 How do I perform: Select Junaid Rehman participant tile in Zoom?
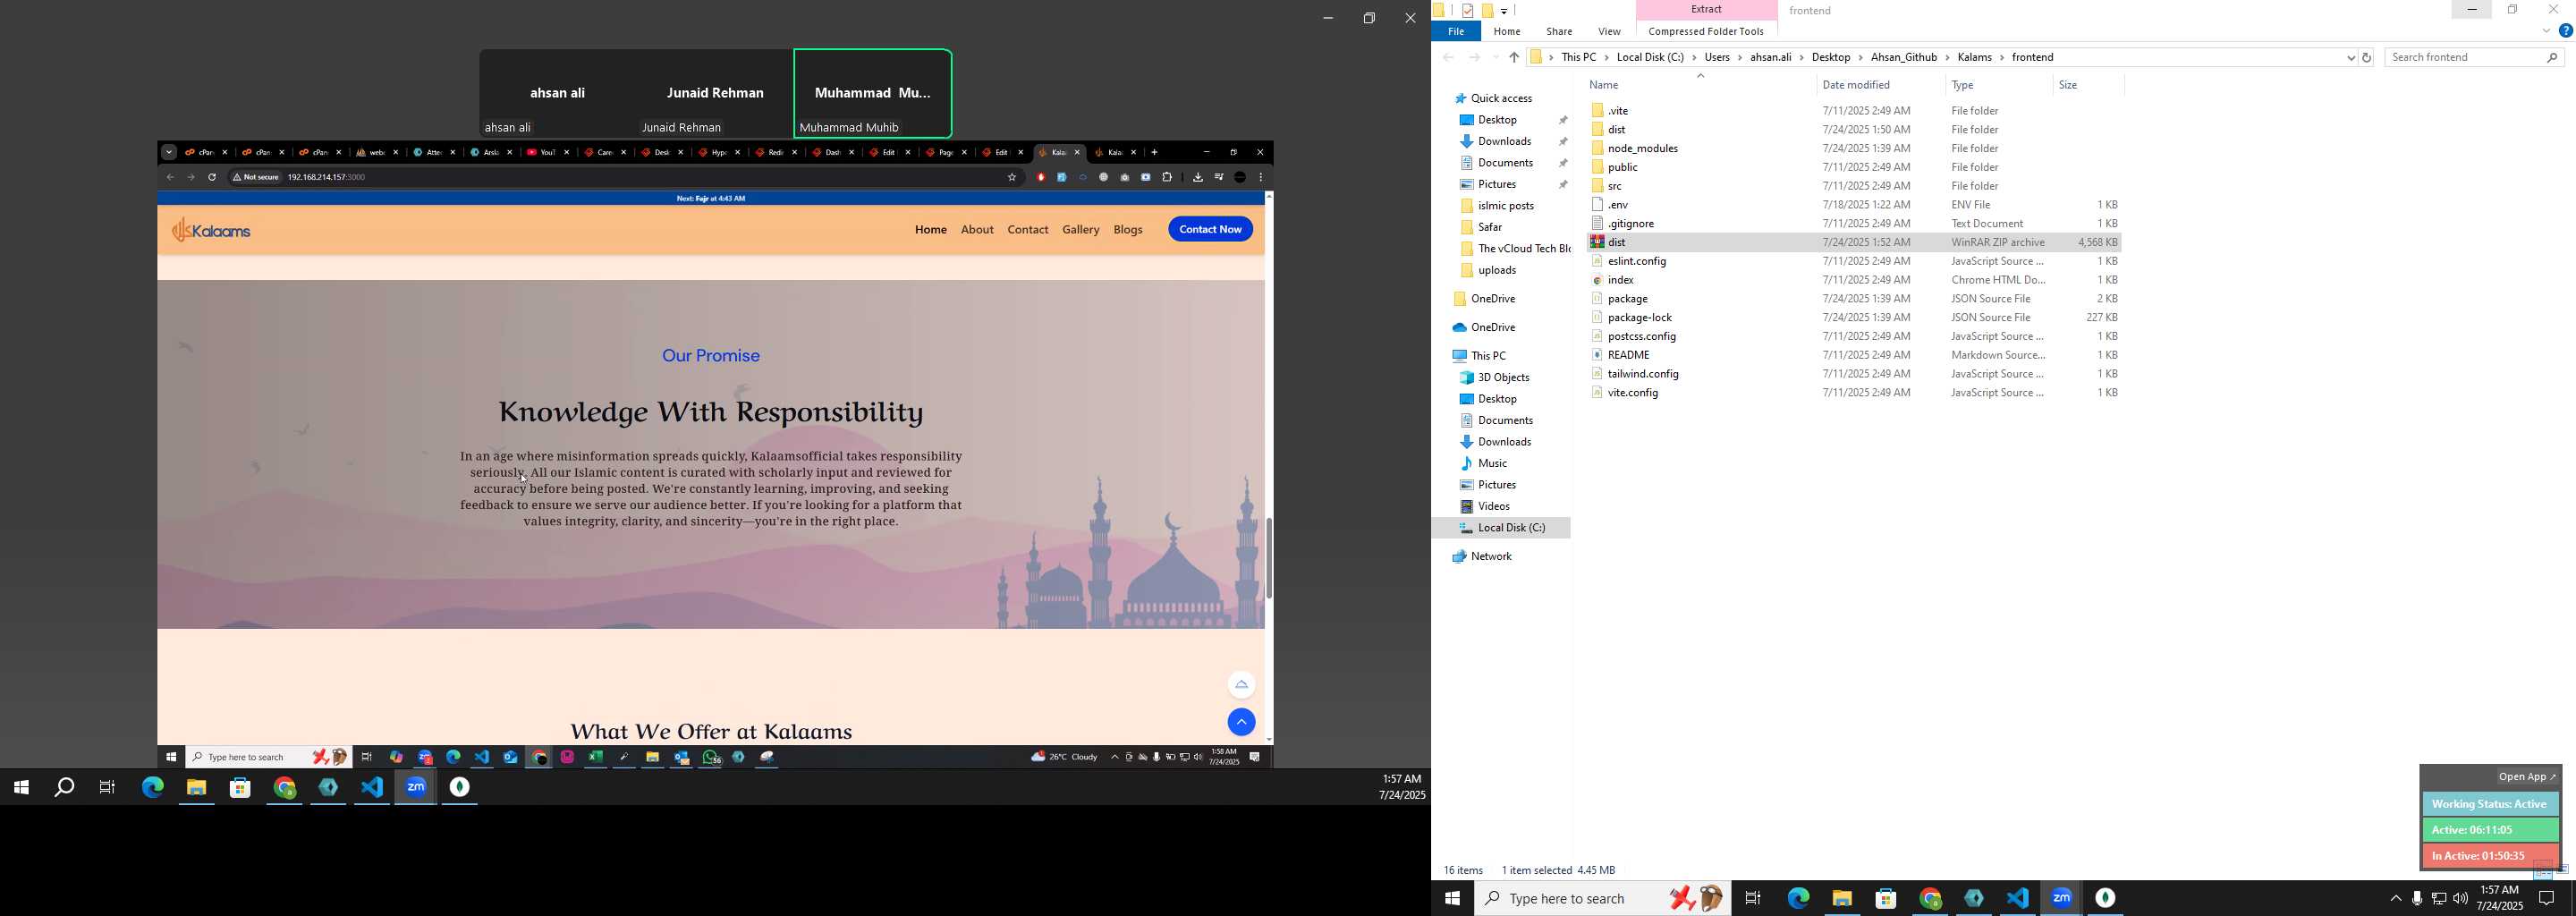pos(715,94)
